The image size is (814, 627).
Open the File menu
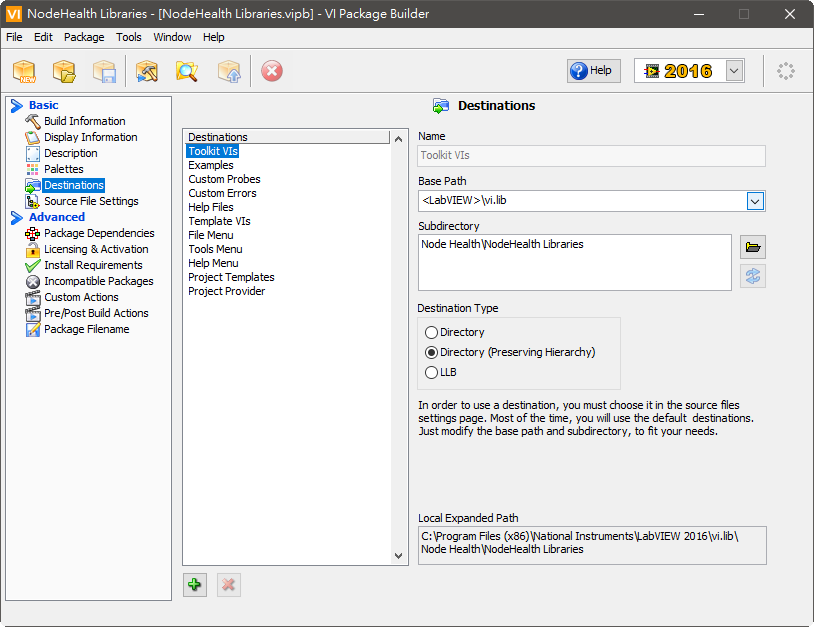click(x=14, y=37)
